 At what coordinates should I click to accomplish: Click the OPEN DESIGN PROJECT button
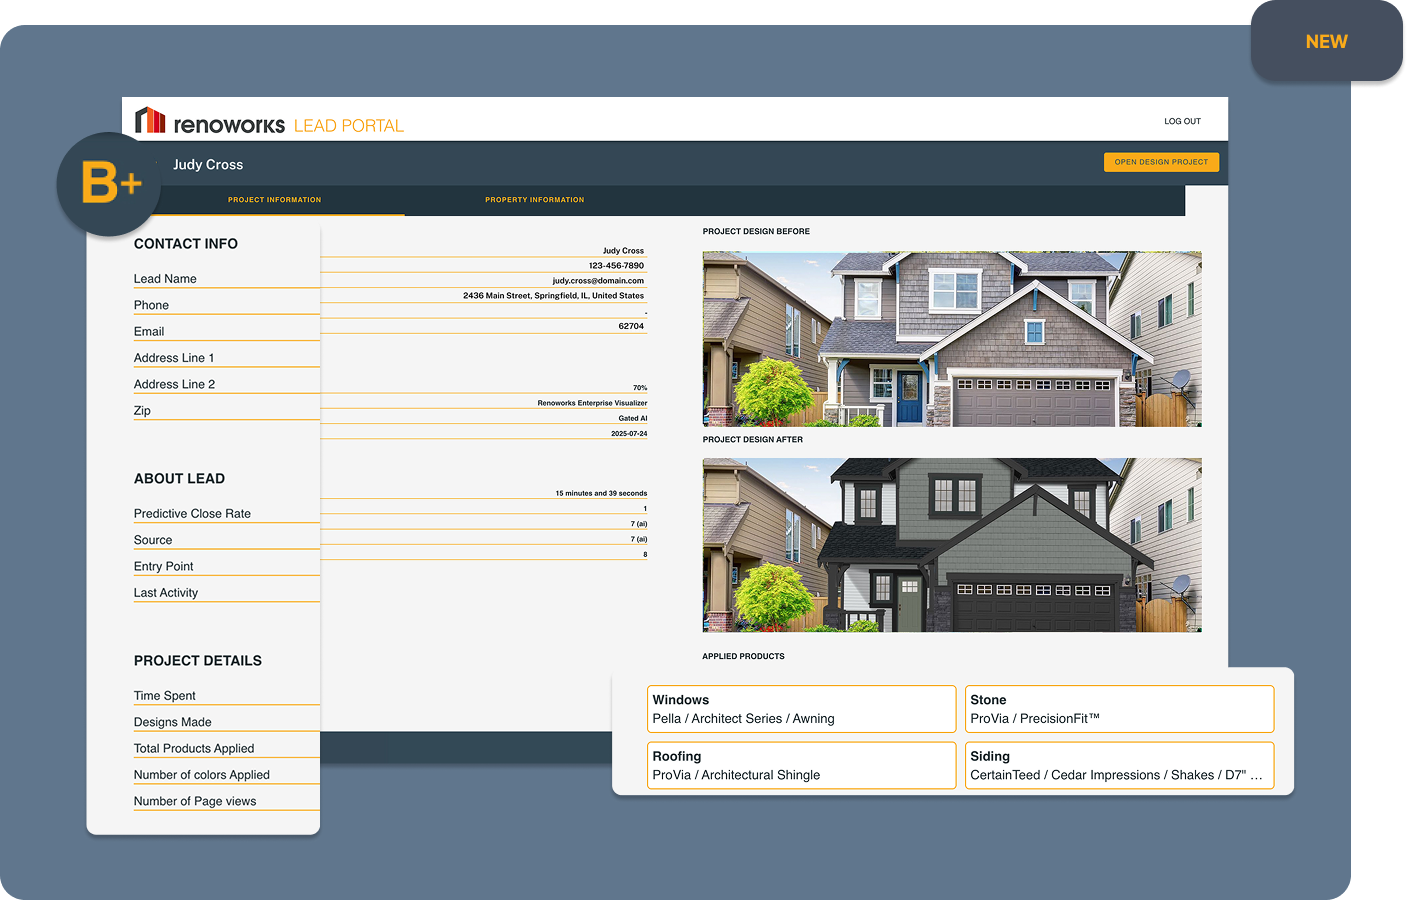(x=1161, y=162)
